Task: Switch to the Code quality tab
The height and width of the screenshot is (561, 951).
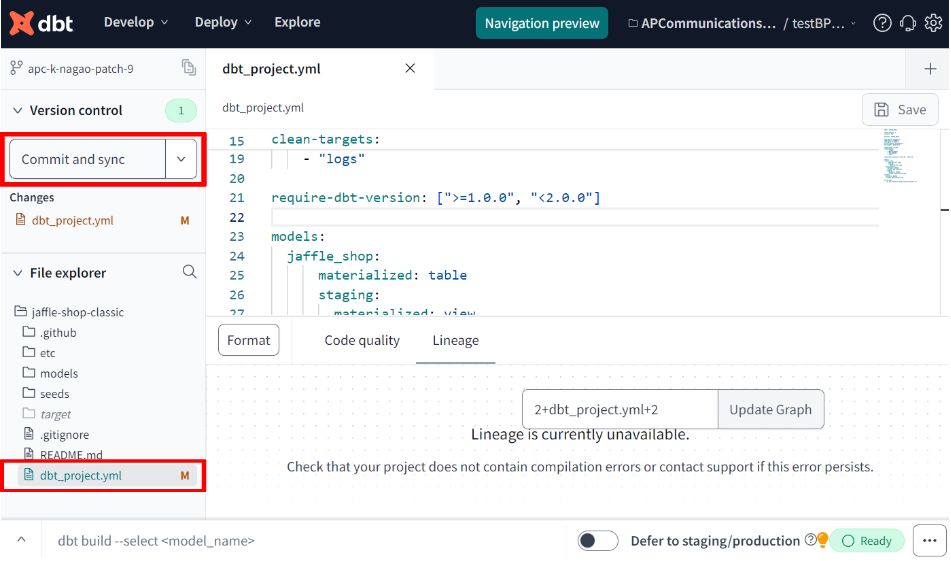Action: 362,340
